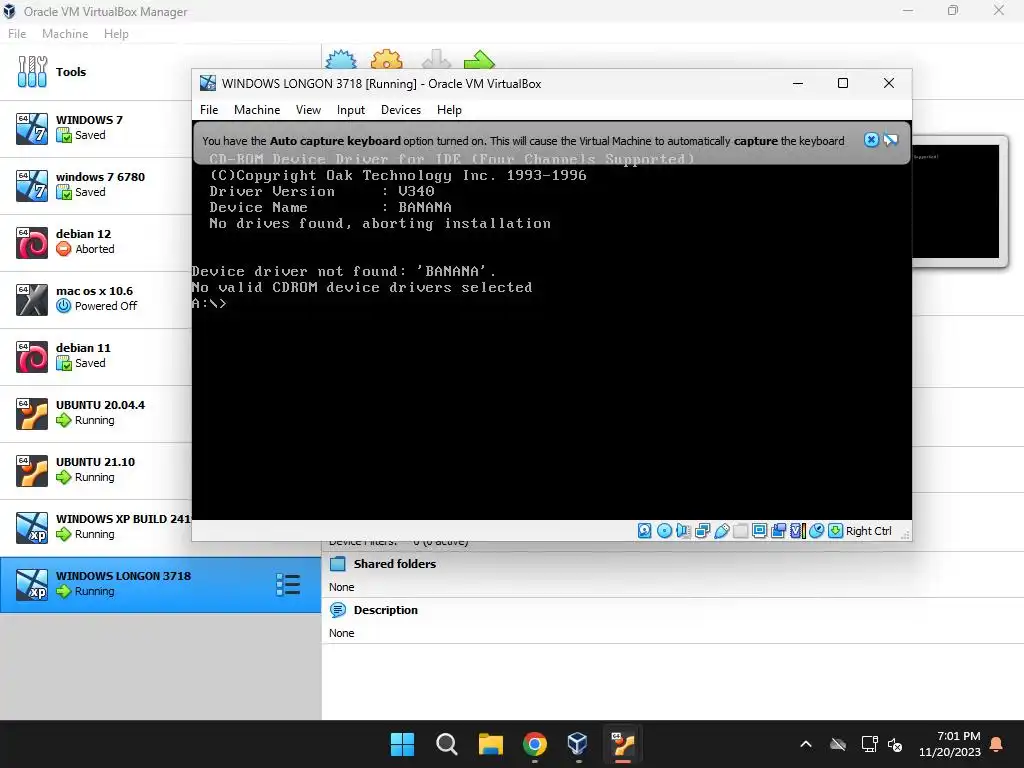1024x768 pixels.
Task: Click the display settings status icon
Action: click(760, 531)
